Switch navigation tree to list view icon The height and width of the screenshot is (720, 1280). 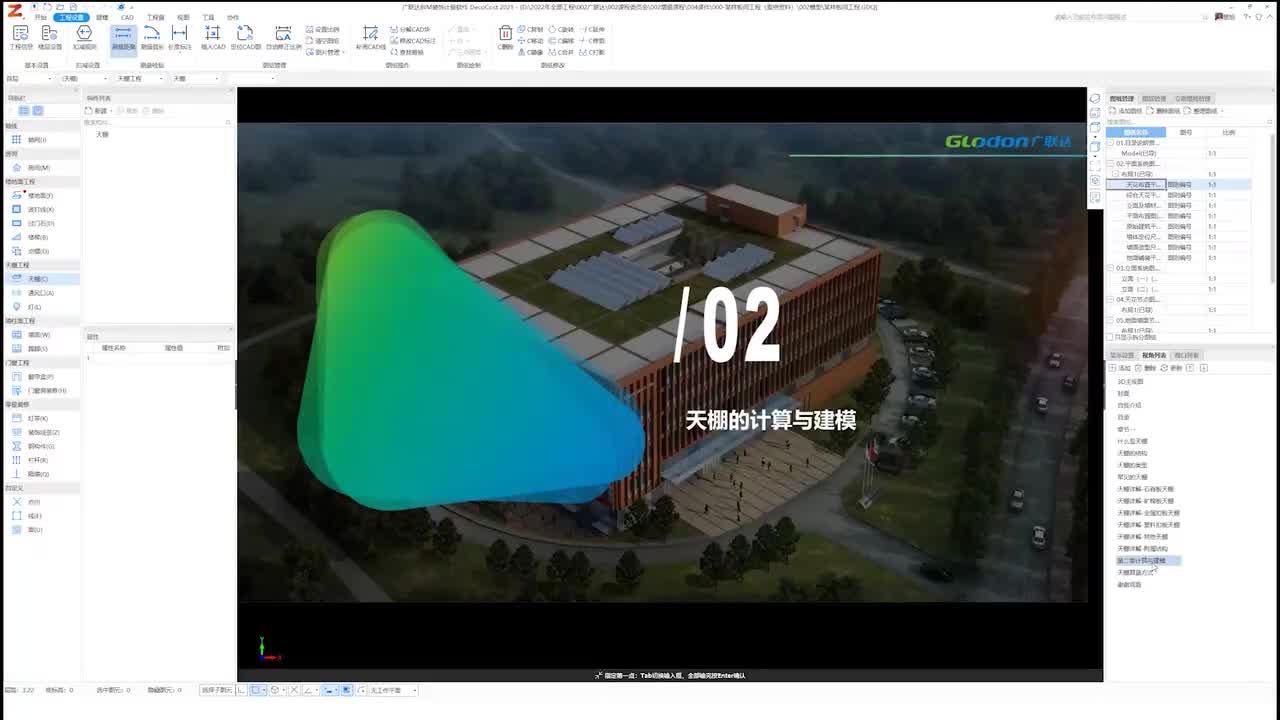[x=24, y=111]
